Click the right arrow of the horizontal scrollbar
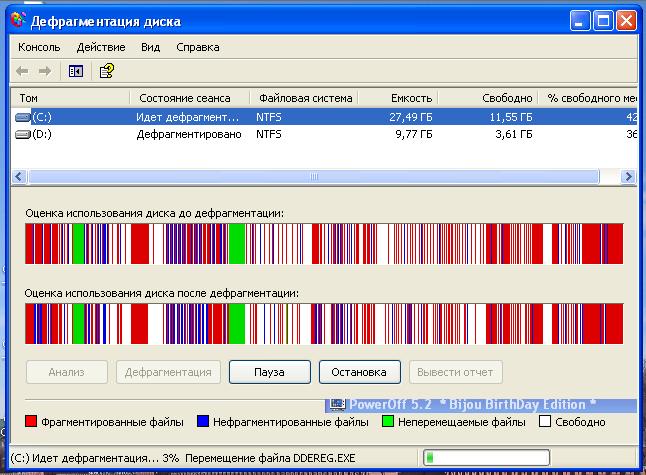 [629, 177]
